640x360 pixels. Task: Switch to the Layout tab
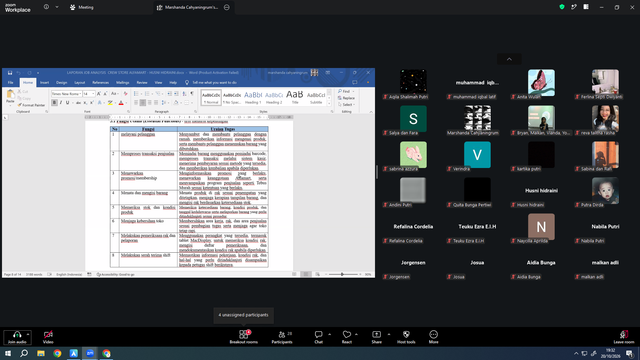[x=80, y=82]
